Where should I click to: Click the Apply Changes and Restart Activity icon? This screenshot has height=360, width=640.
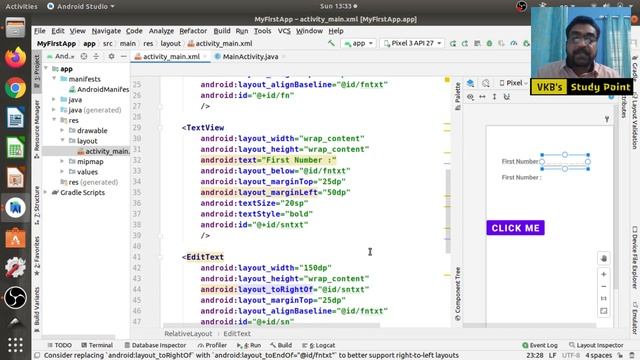[465, 43]
